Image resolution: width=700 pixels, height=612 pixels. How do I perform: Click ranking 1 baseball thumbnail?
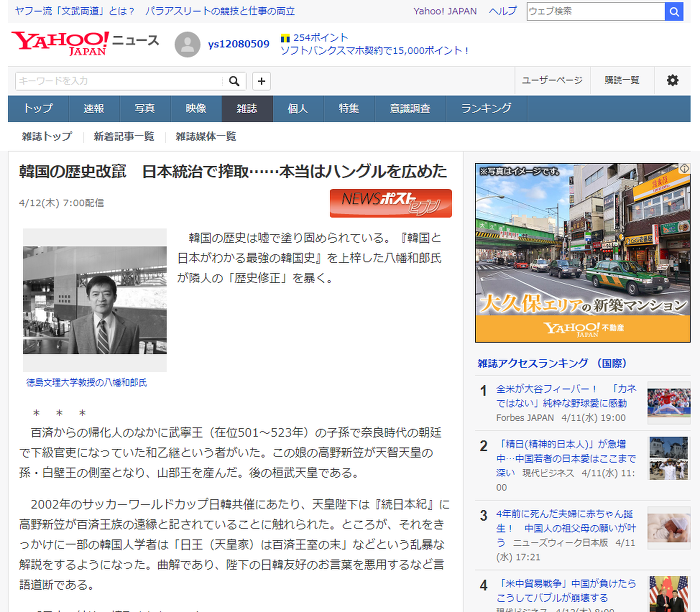click(669, 403)
